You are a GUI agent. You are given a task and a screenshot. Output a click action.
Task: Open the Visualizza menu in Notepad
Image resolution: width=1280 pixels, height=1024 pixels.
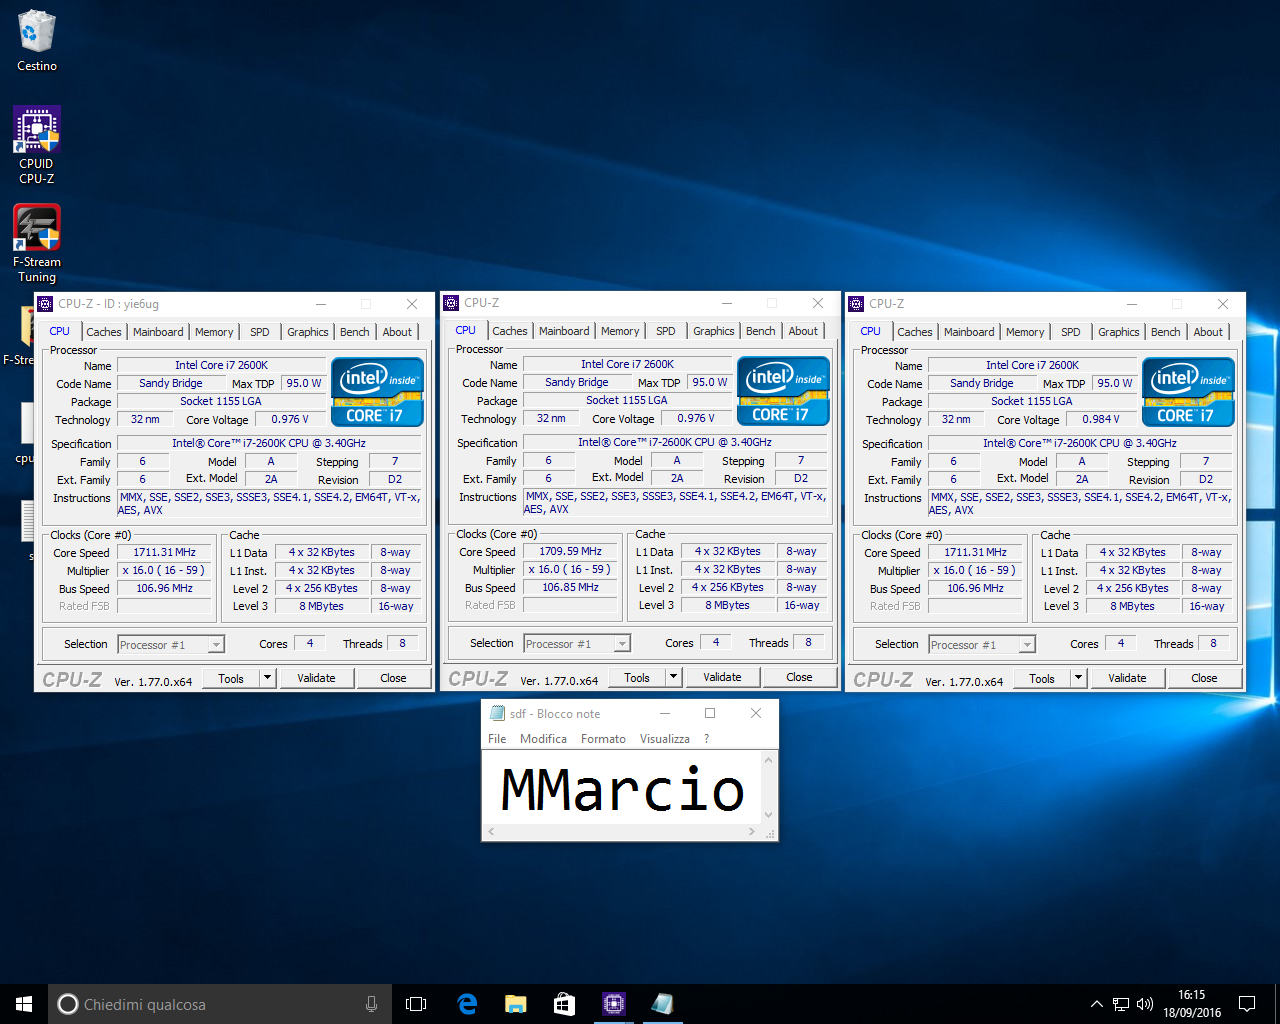(665, 739)
